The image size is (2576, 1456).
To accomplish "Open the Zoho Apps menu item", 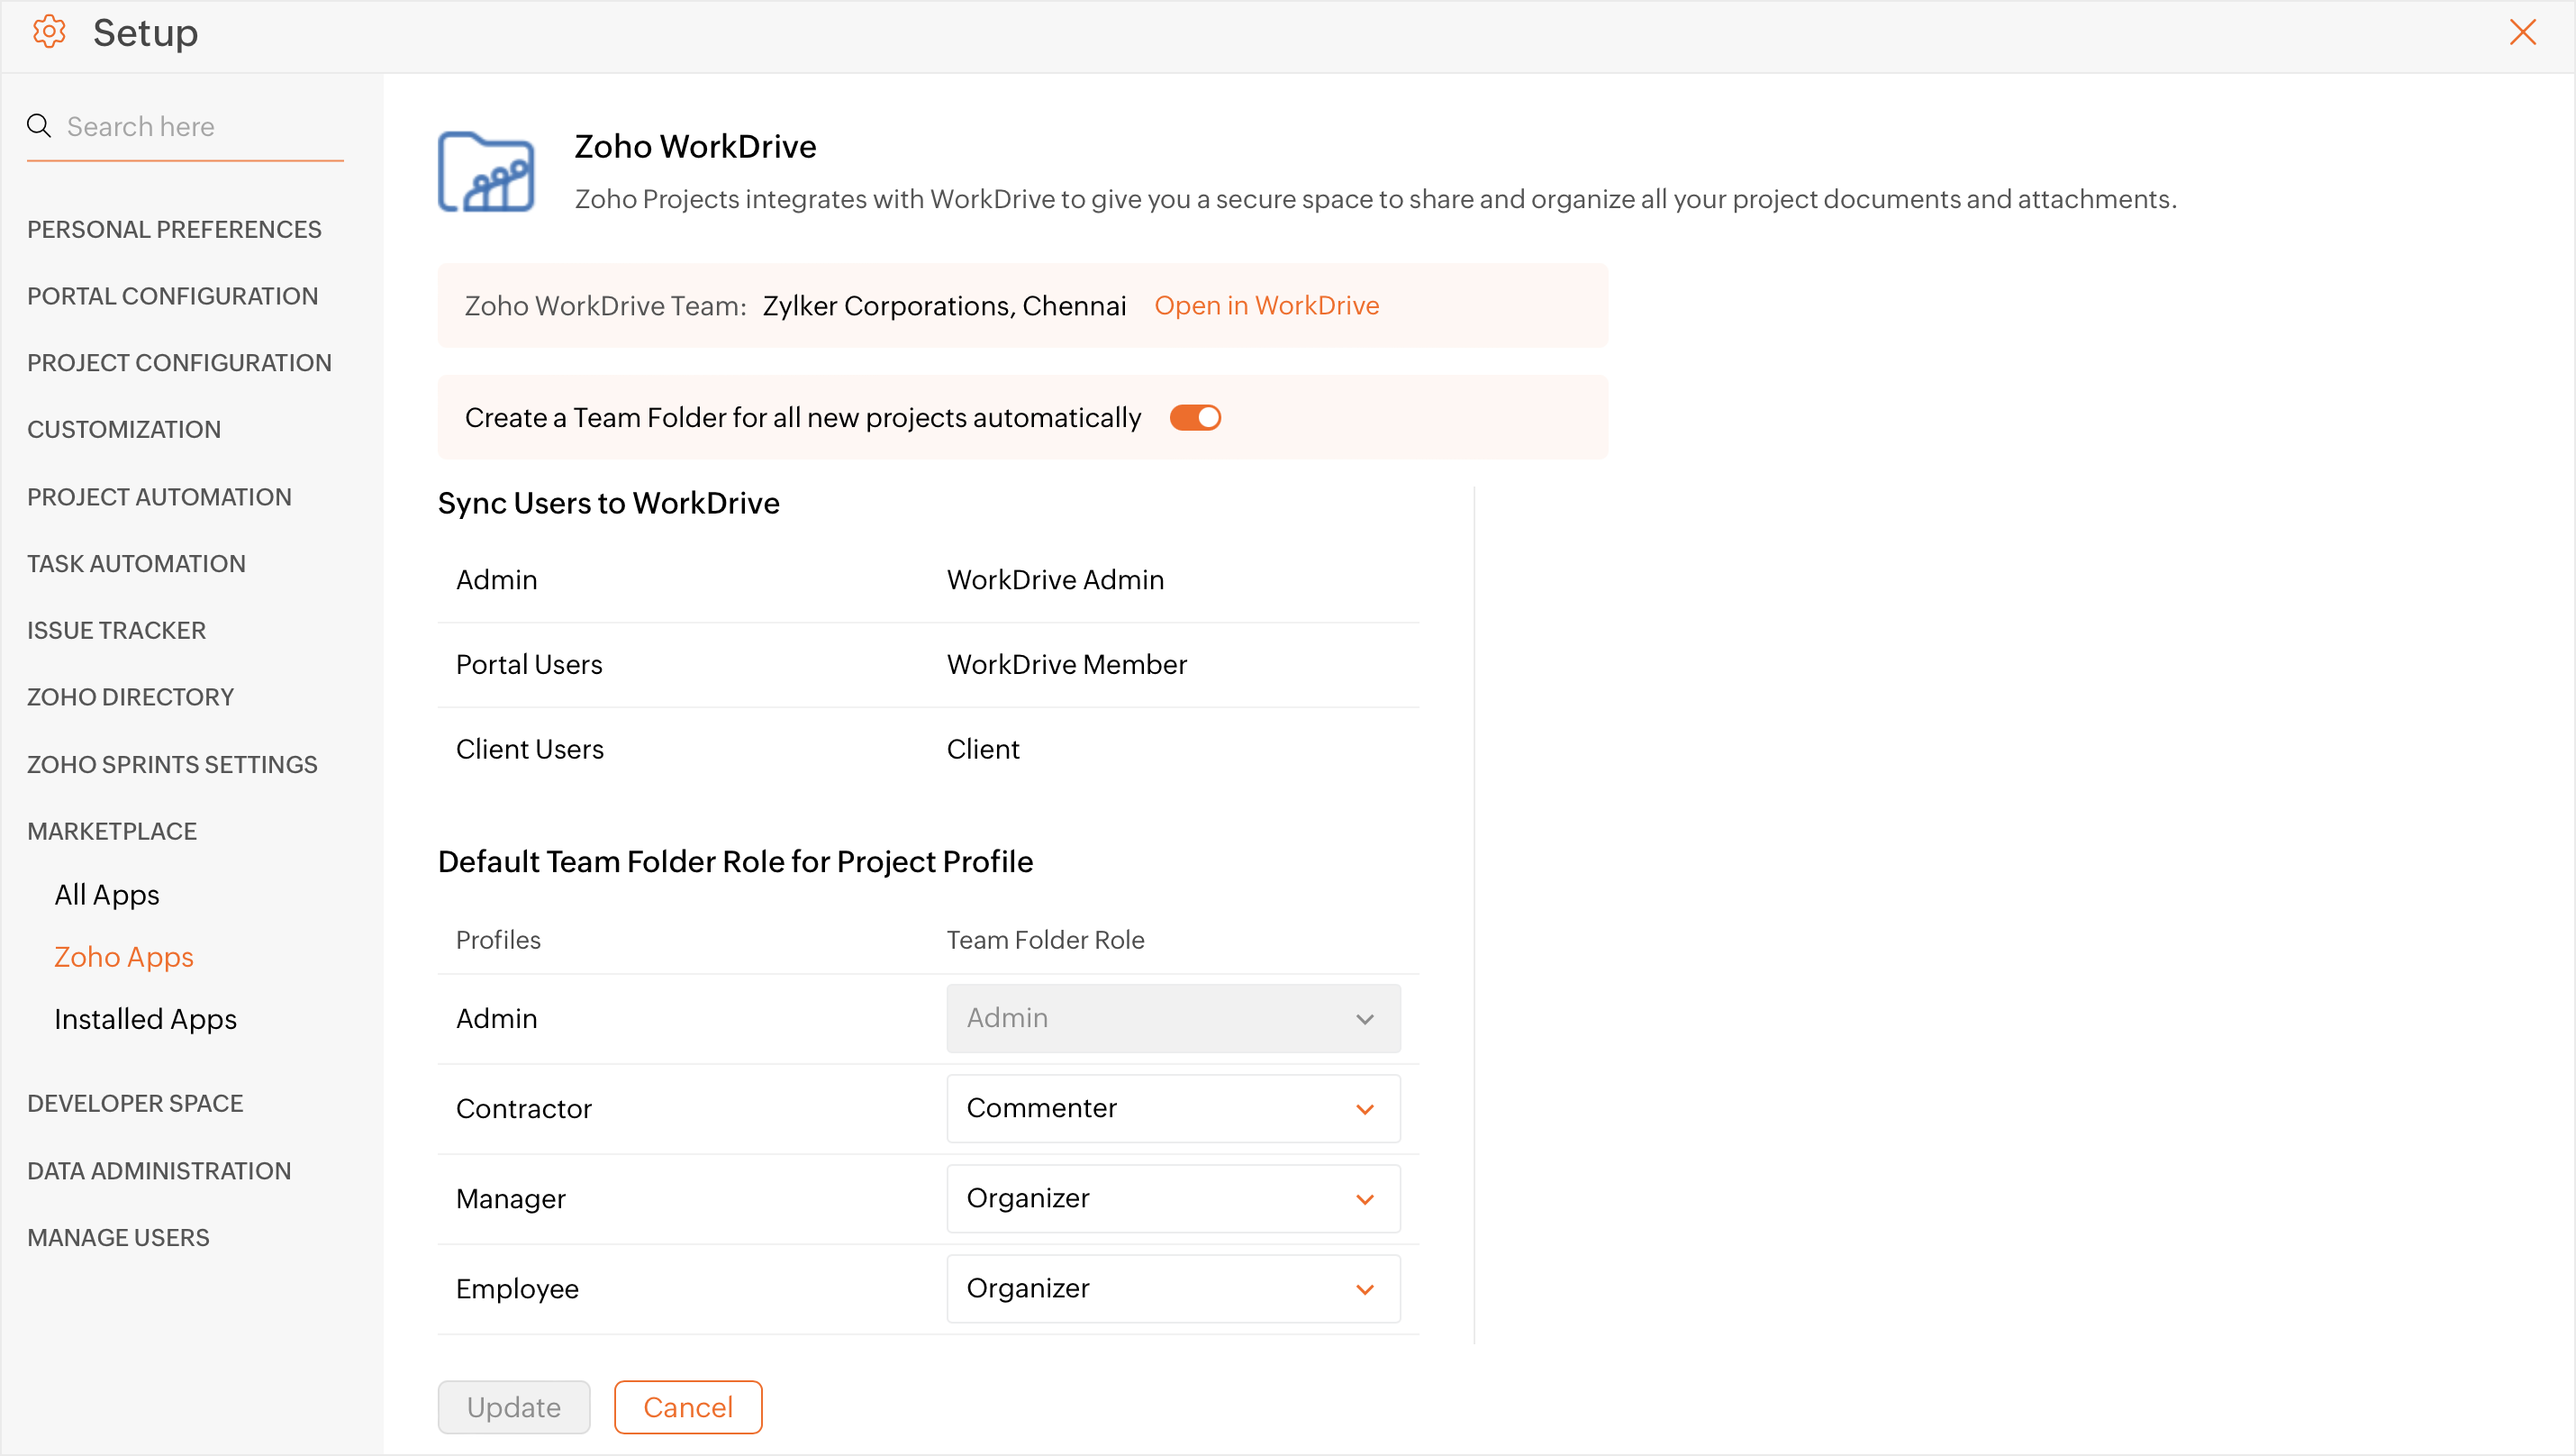I will (124, 957).
